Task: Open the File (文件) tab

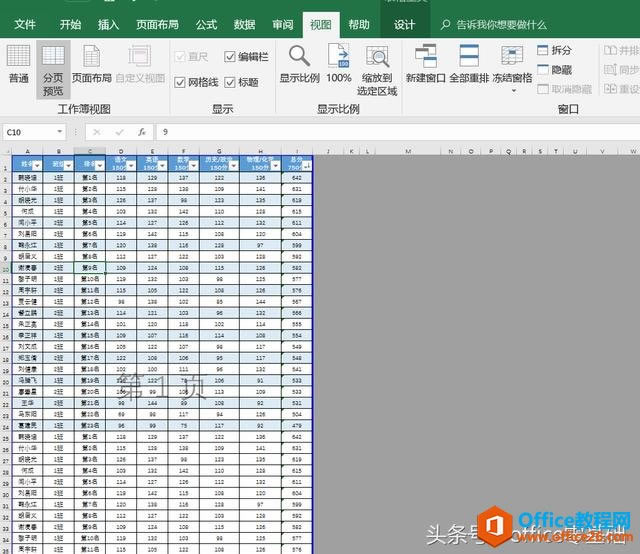Action: point(25,25)
